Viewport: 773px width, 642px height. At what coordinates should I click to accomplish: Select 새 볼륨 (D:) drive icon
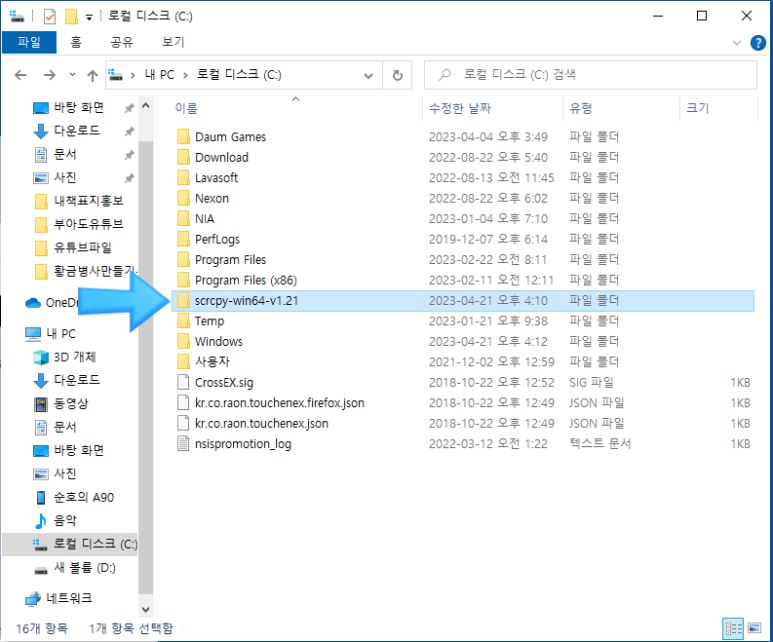(41, 569)
